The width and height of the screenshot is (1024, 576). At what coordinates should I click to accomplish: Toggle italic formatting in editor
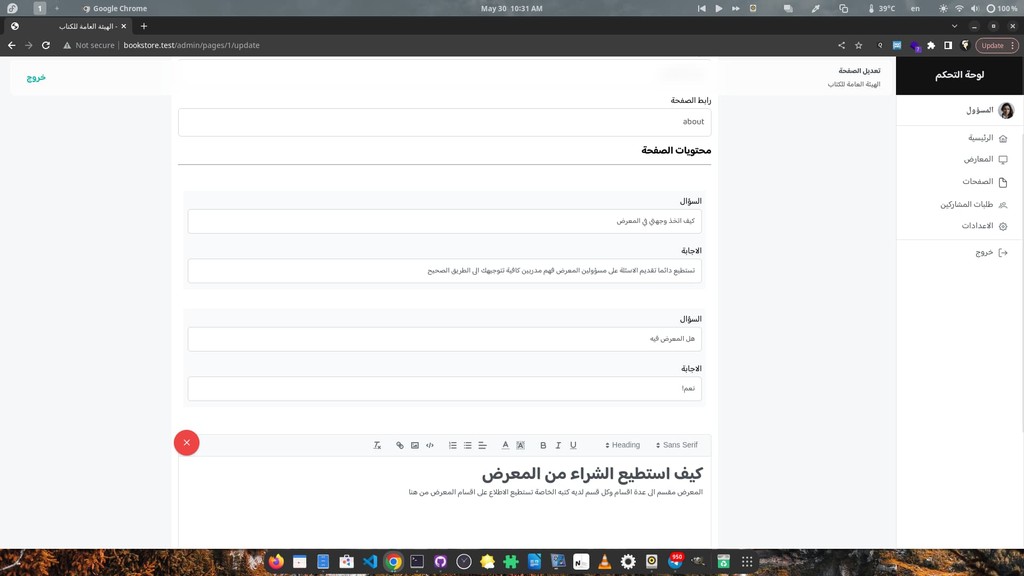tap(558, 445)
